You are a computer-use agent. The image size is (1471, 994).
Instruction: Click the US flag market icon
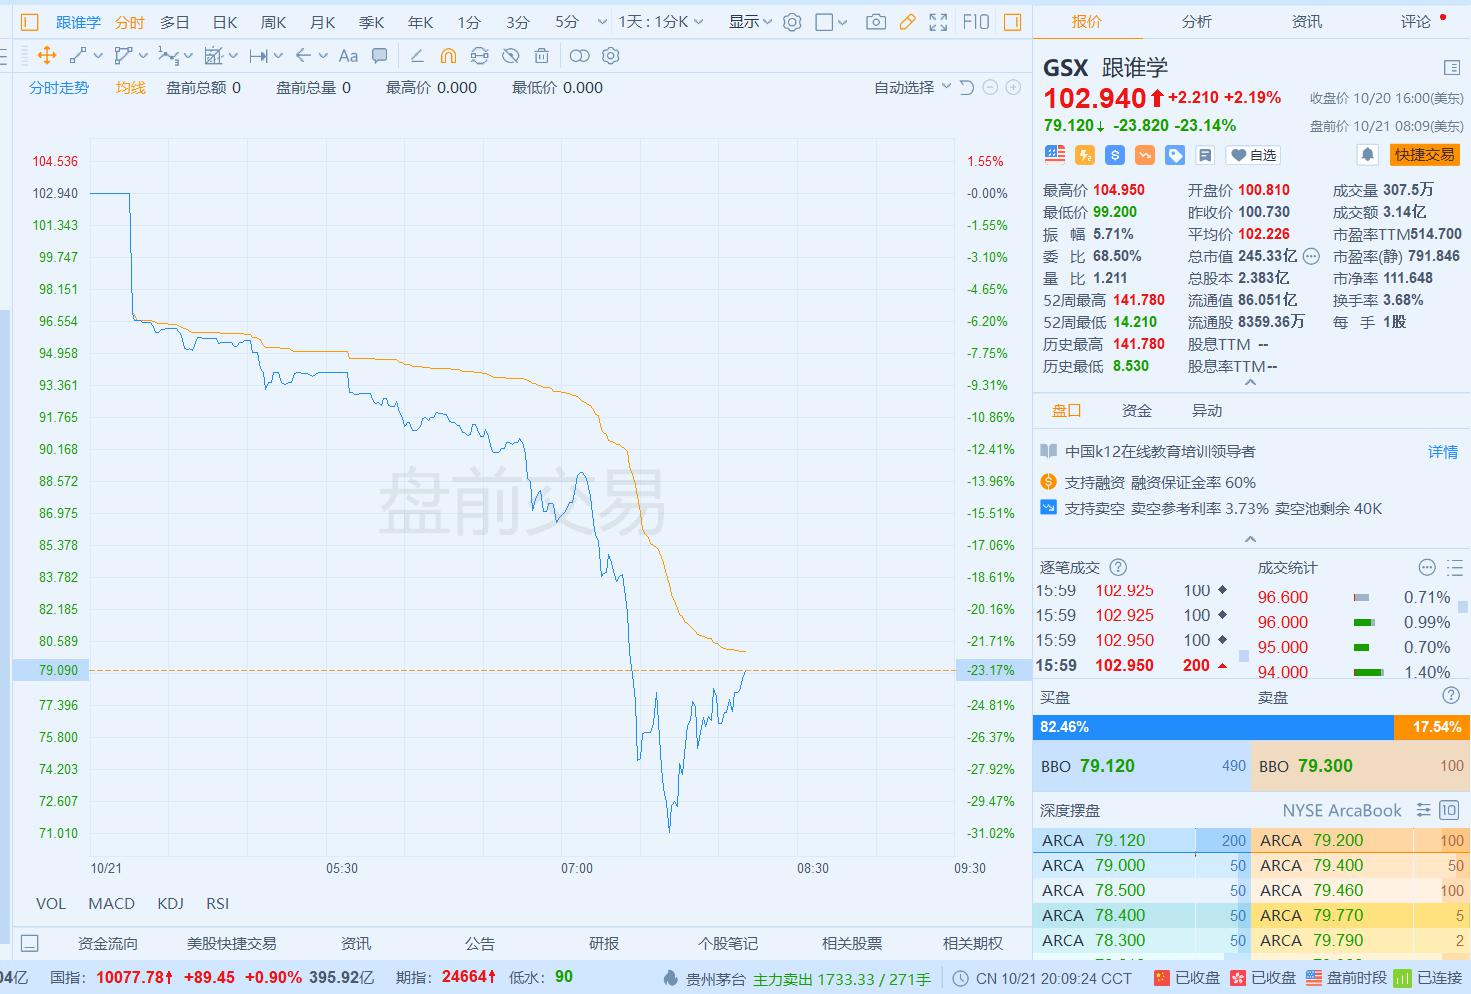[x=1055, y=155]
